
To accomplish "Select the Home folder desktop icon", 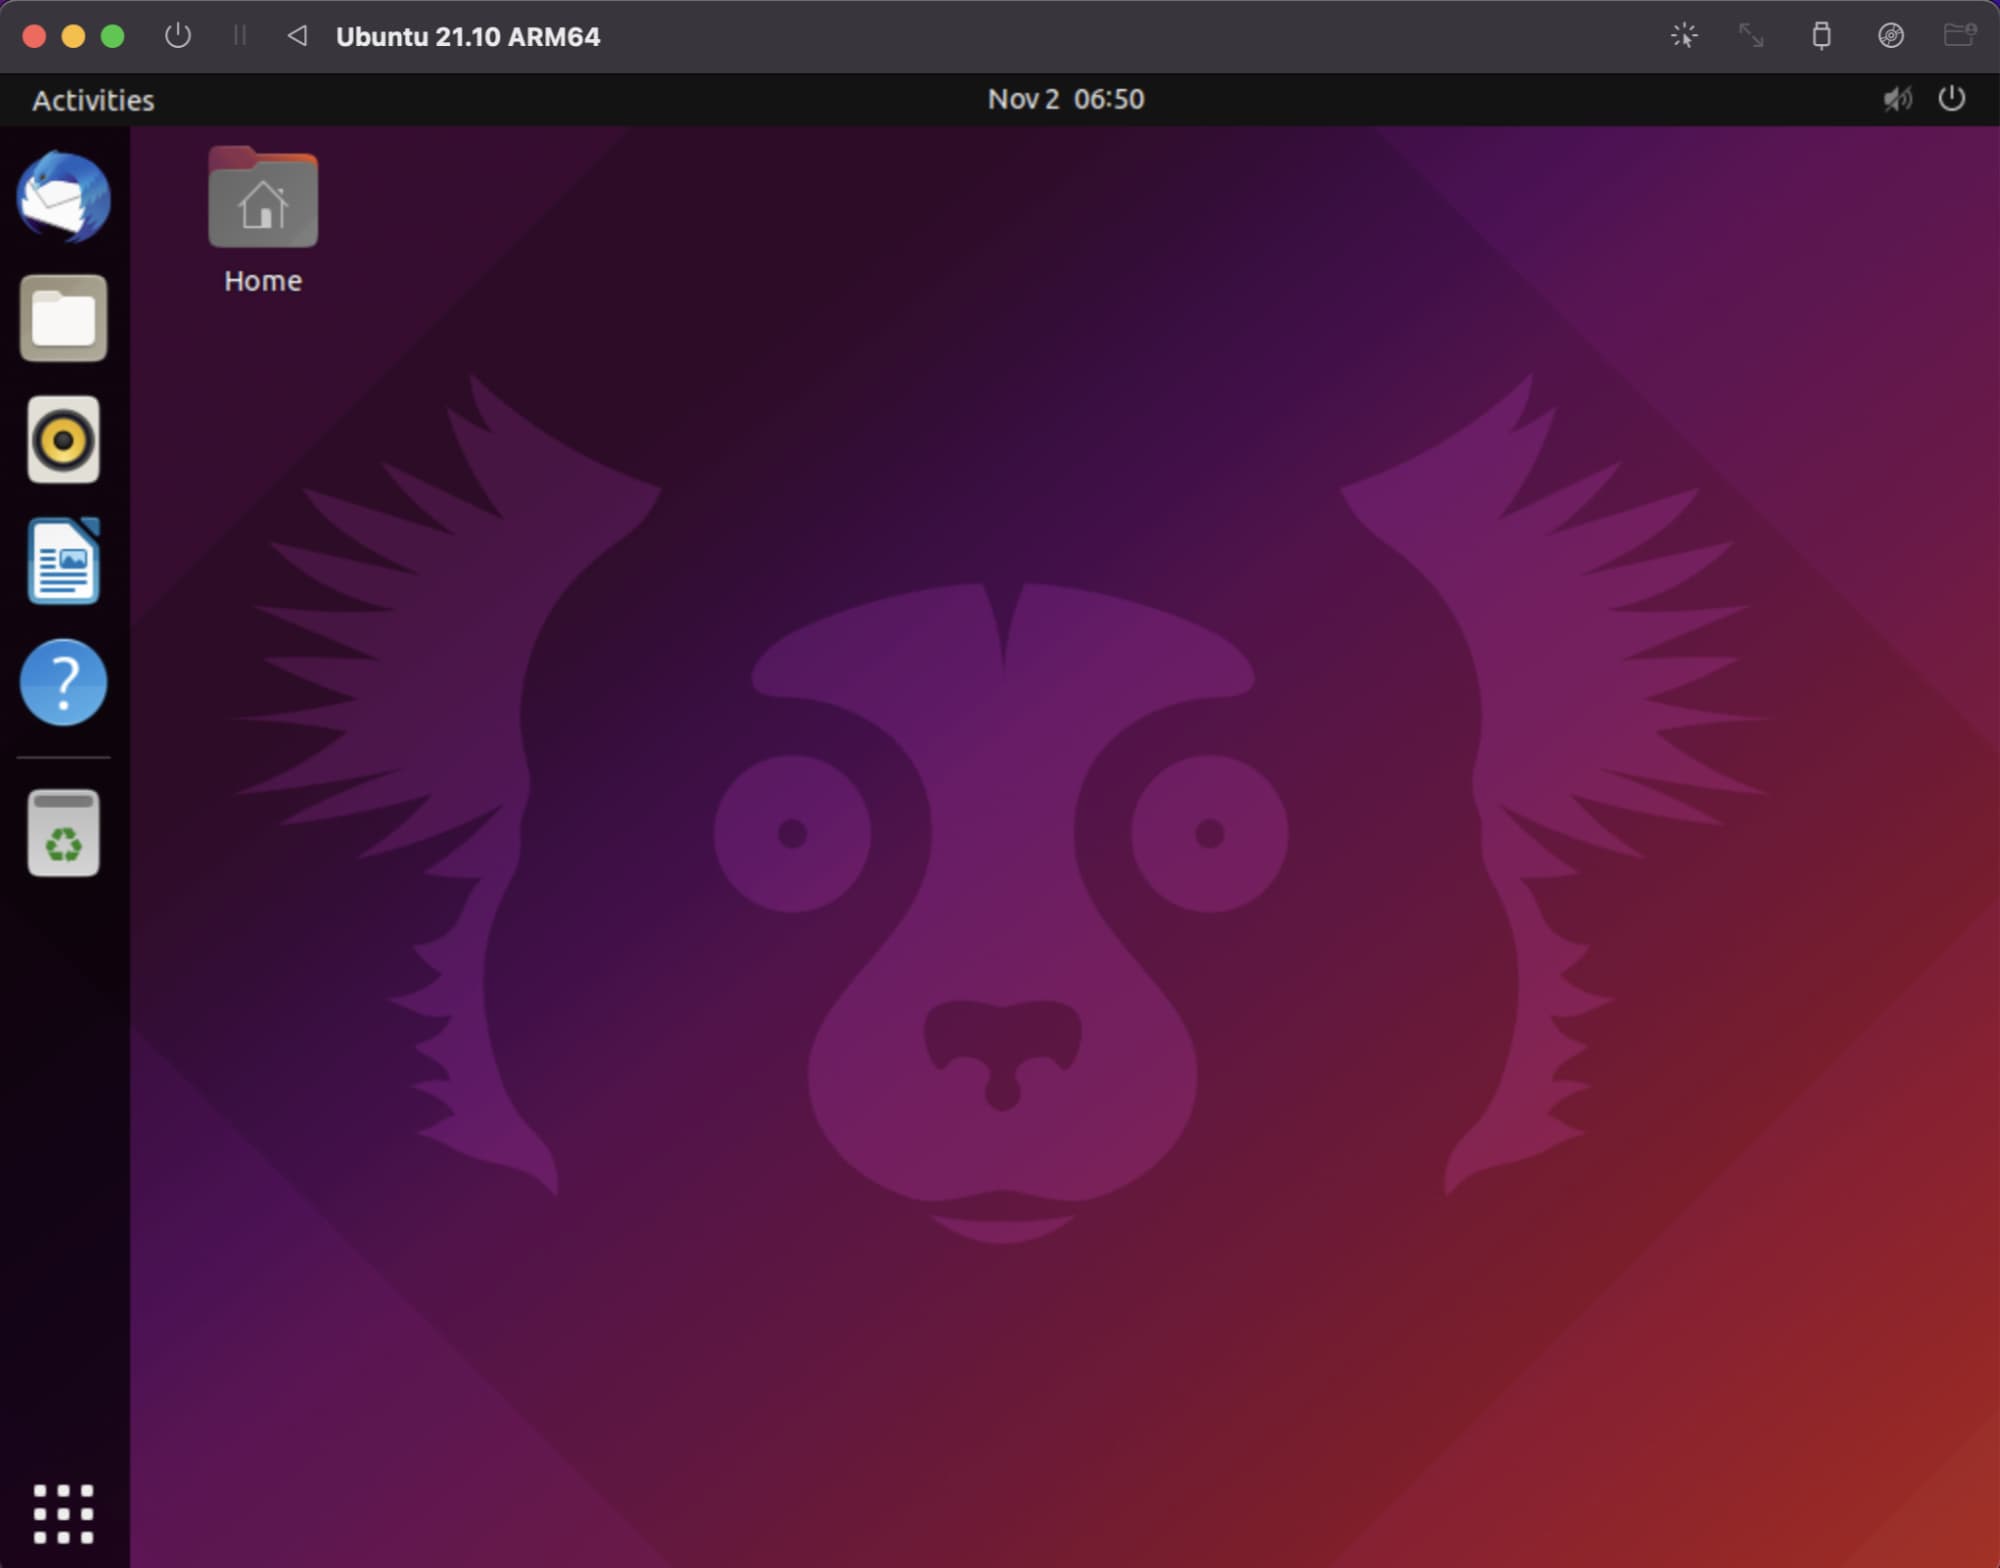I will tap(263, 220).
